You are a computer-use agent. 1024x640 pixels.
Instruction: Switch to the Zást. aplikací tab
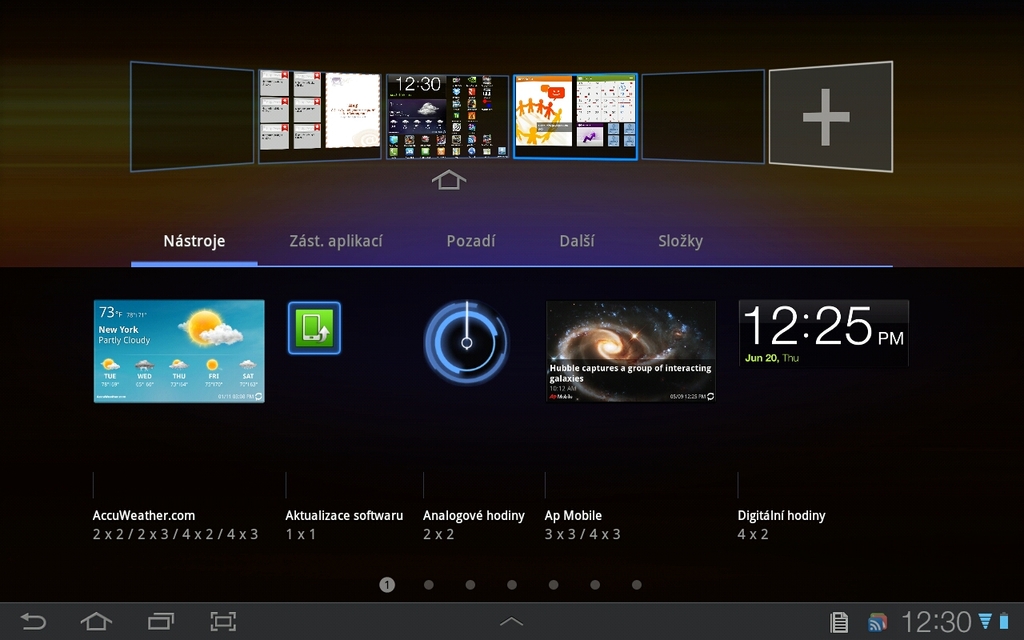[334, 240]
